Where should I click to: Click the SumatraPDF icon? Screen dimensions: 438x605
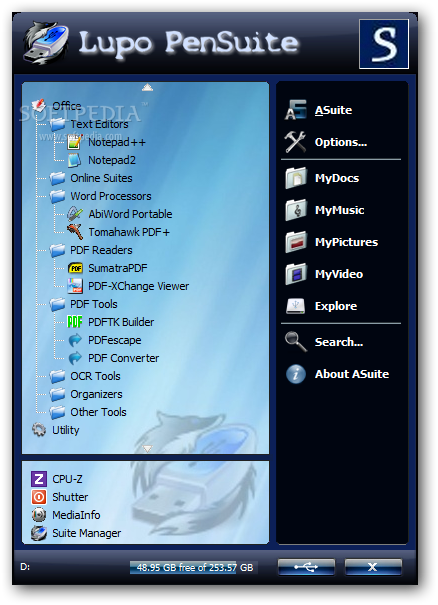coord(75,268)
